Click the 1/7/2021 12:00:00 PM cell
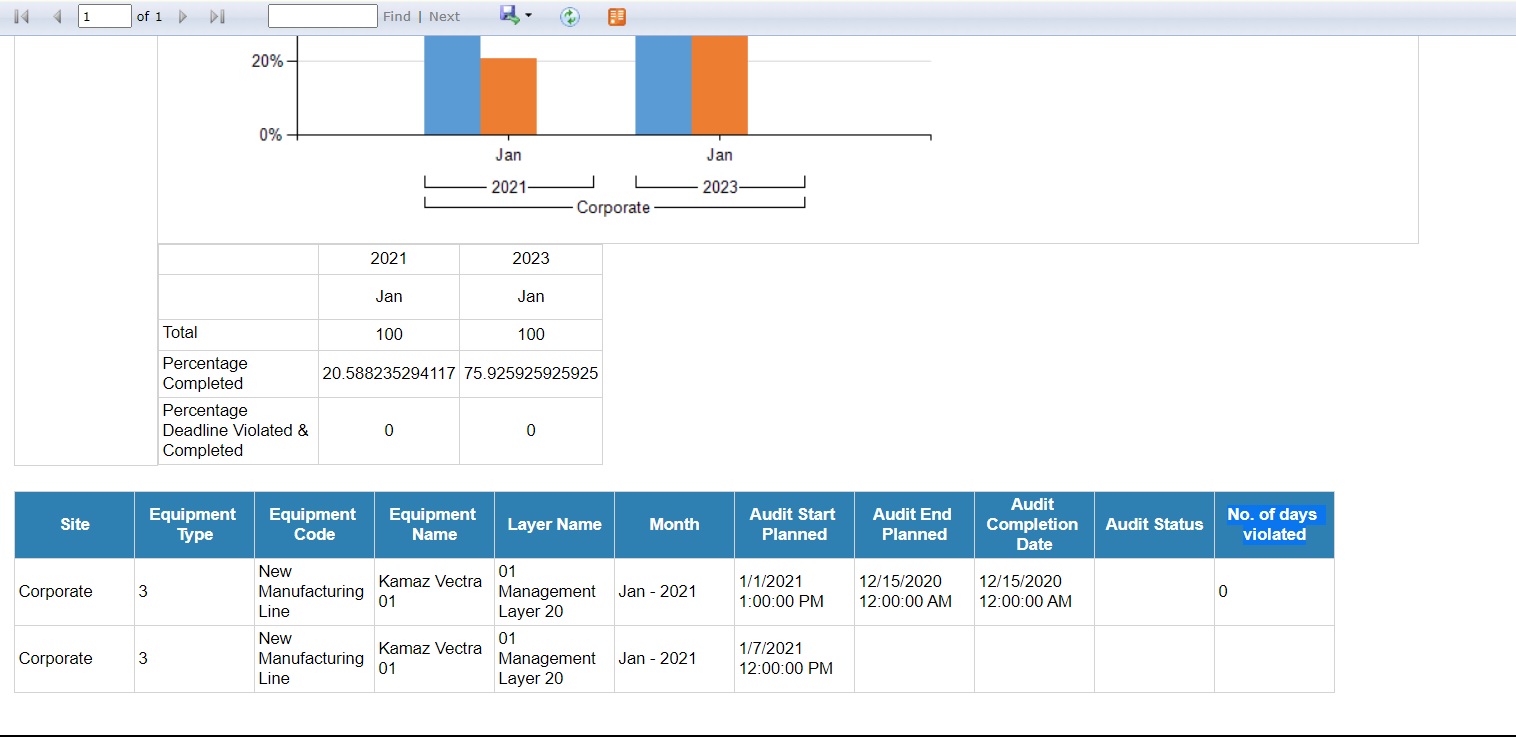1516x737 pixels. coord(794,659)
